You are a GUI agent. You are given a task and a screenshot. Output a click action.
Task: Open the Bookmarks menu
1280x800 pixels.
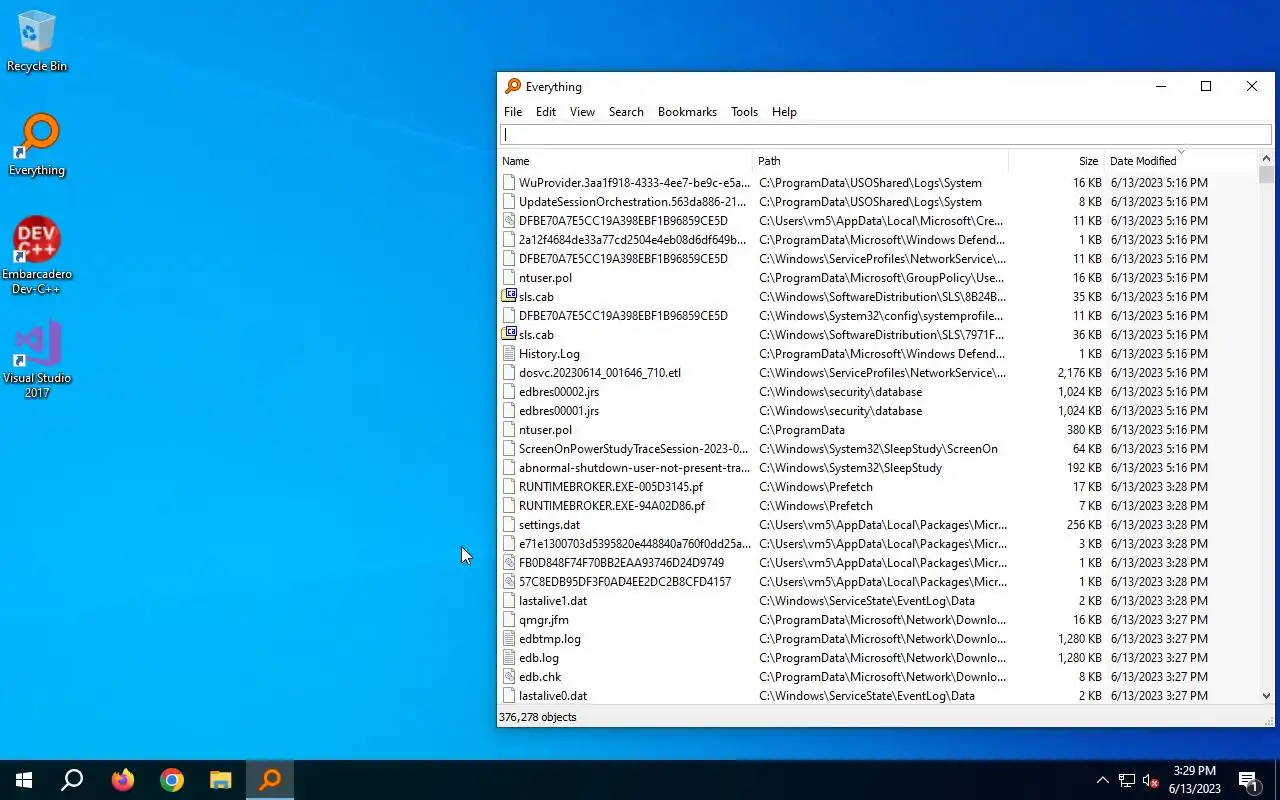[x=687, y=112]
